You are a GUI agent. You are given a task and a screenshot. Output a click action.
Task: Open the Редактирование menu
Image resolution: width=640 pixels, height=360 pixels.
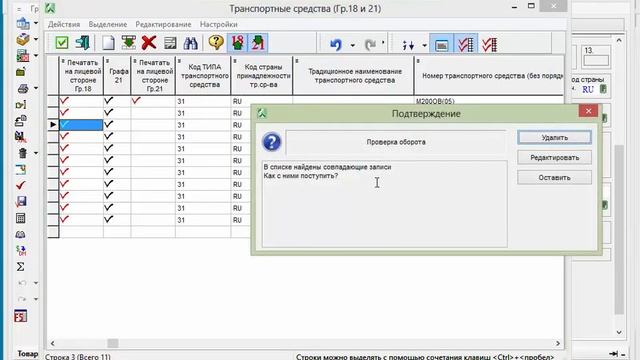tap(163, 24)
